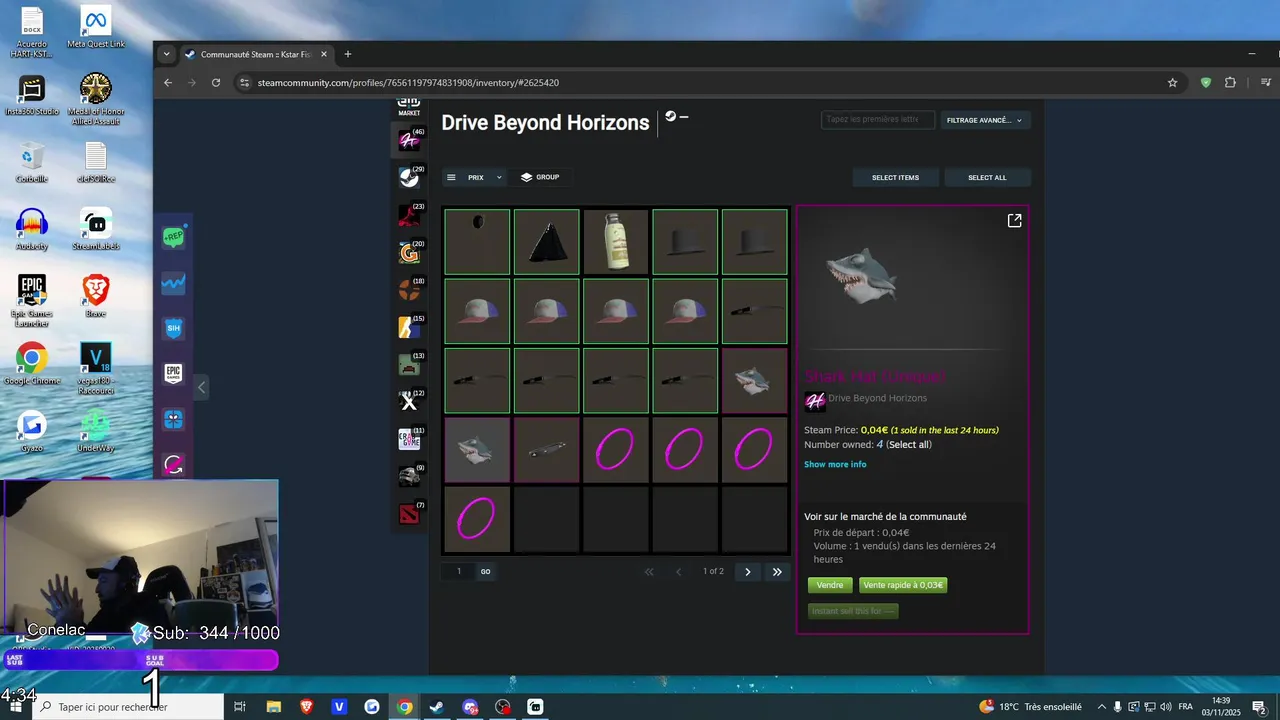Open the Audacity desktop shortcut
The width and height of the screenshot is (1280, 720).
[x=32, y=229]
